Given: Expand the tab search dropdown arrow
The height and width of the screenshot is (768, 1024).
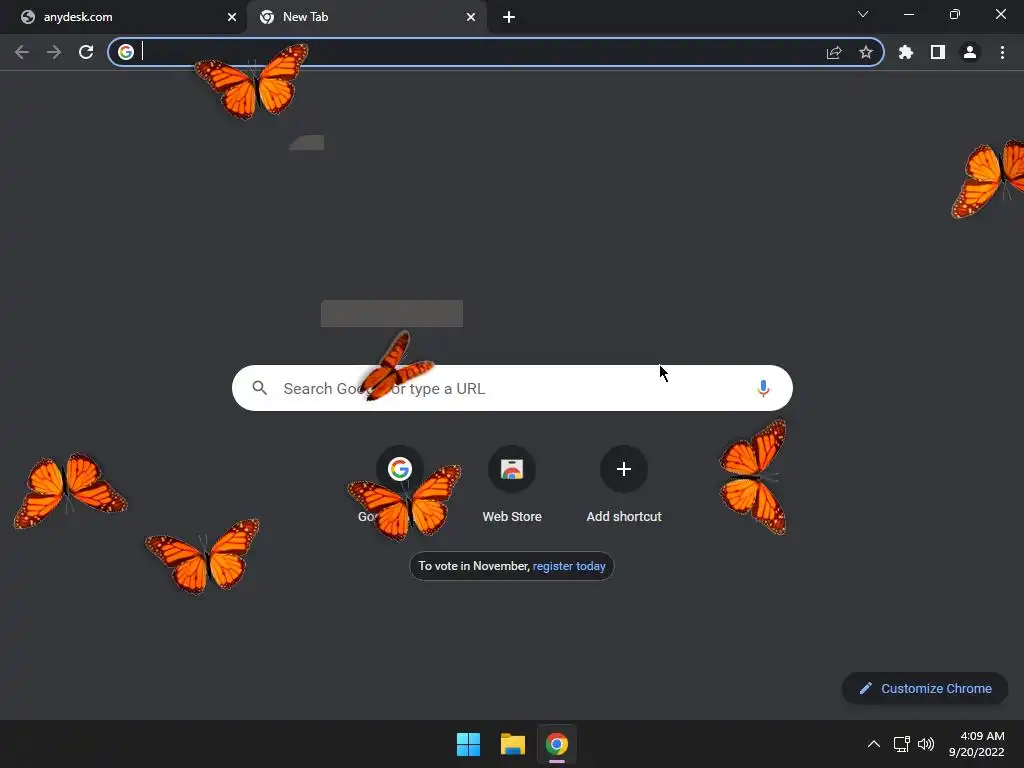Looking at the screenshot, I should point(863,14).
